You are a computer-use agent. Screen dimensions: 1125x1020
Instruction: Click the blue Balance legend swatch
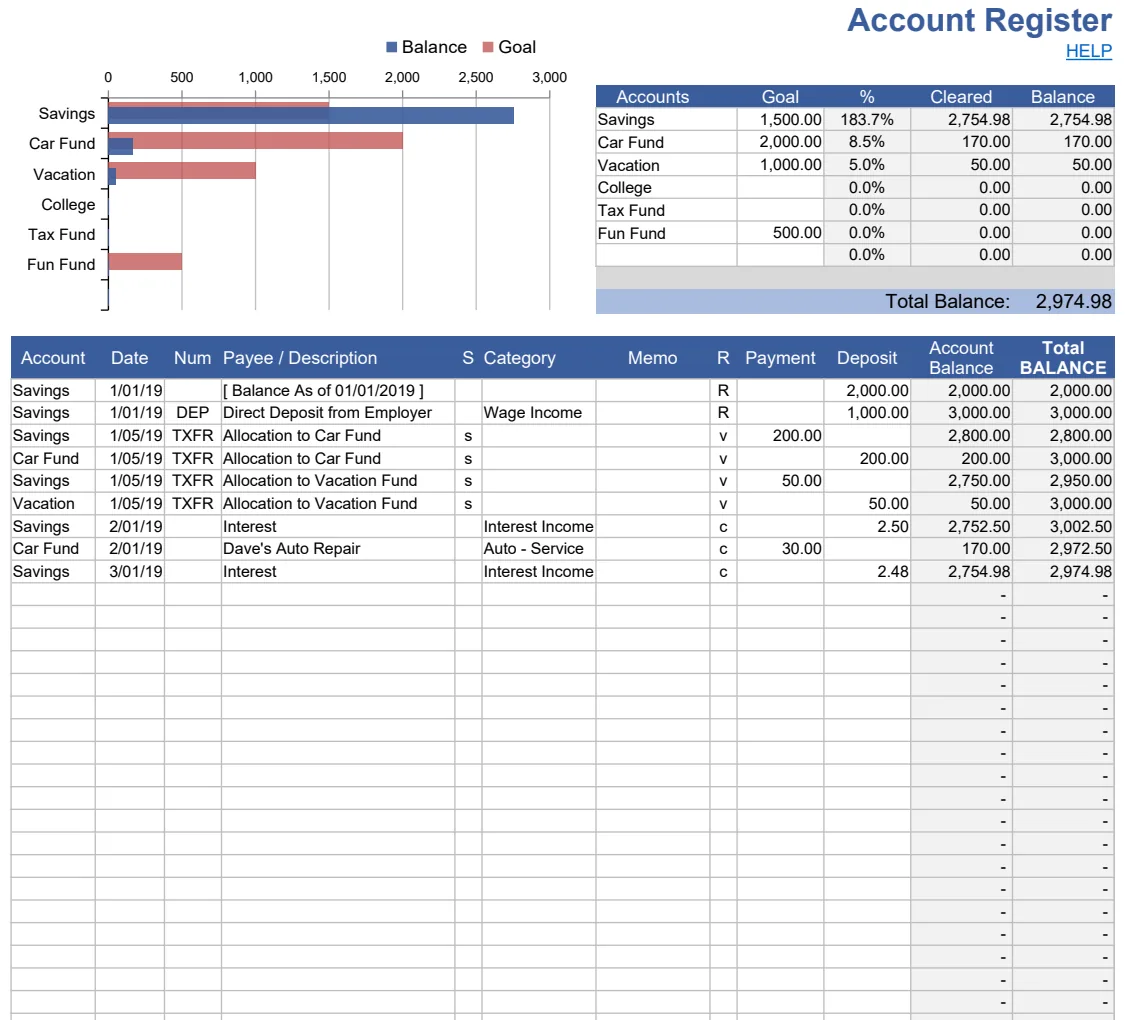(392, 47)
